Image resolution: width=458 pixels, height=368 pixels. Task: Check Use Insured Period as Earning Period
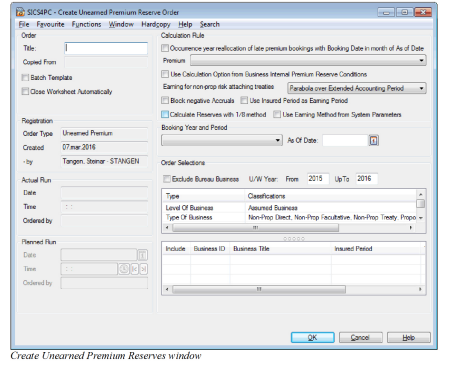click(x=244, y=100)
